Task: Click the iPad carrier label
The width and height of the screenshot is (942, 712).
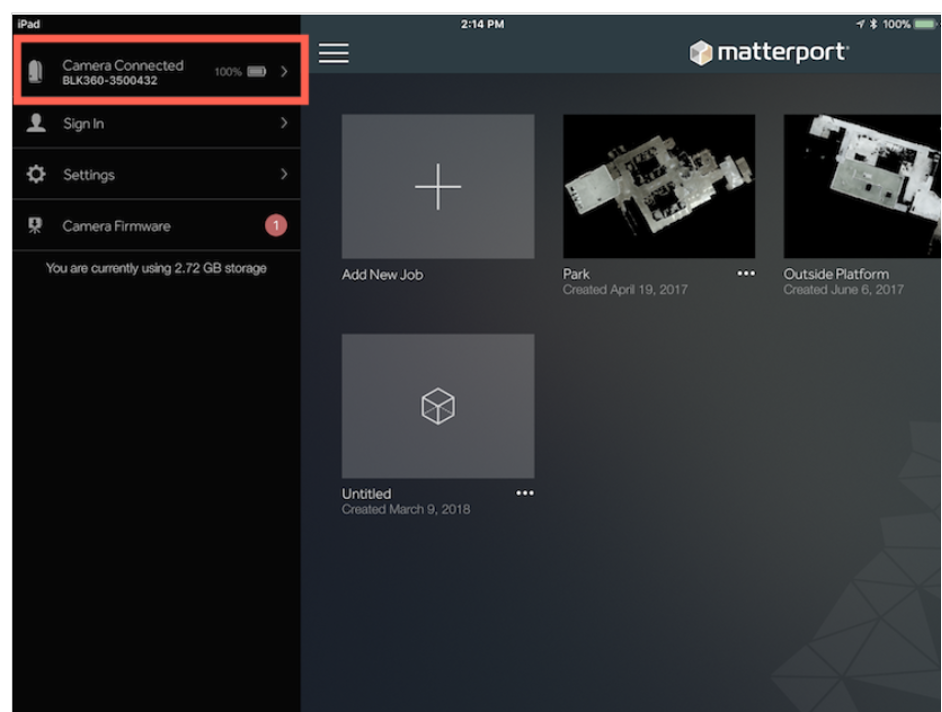Action: (x=28, y=24)
